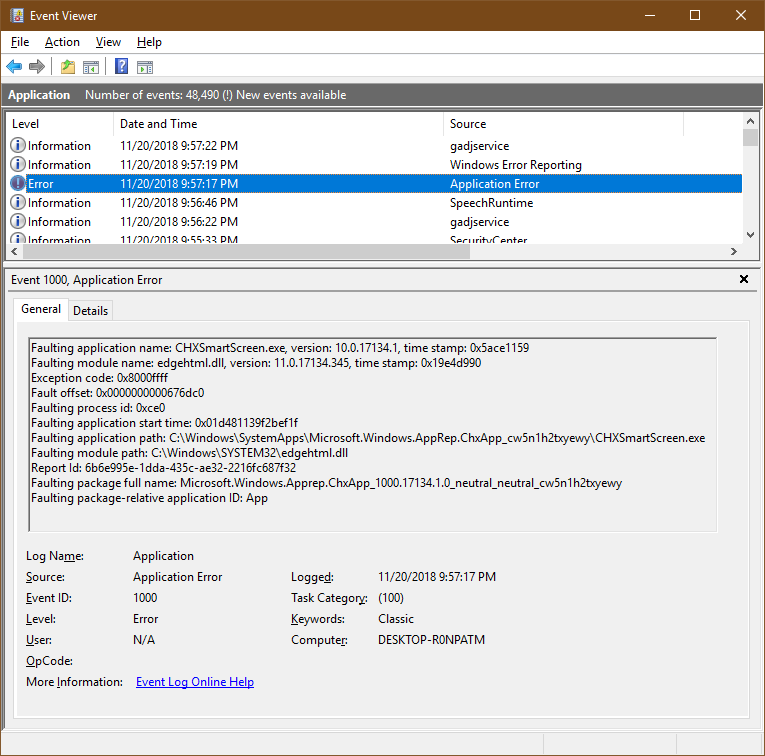
Task: Click the Faulting application name line
Action: [x=280, y=348]
